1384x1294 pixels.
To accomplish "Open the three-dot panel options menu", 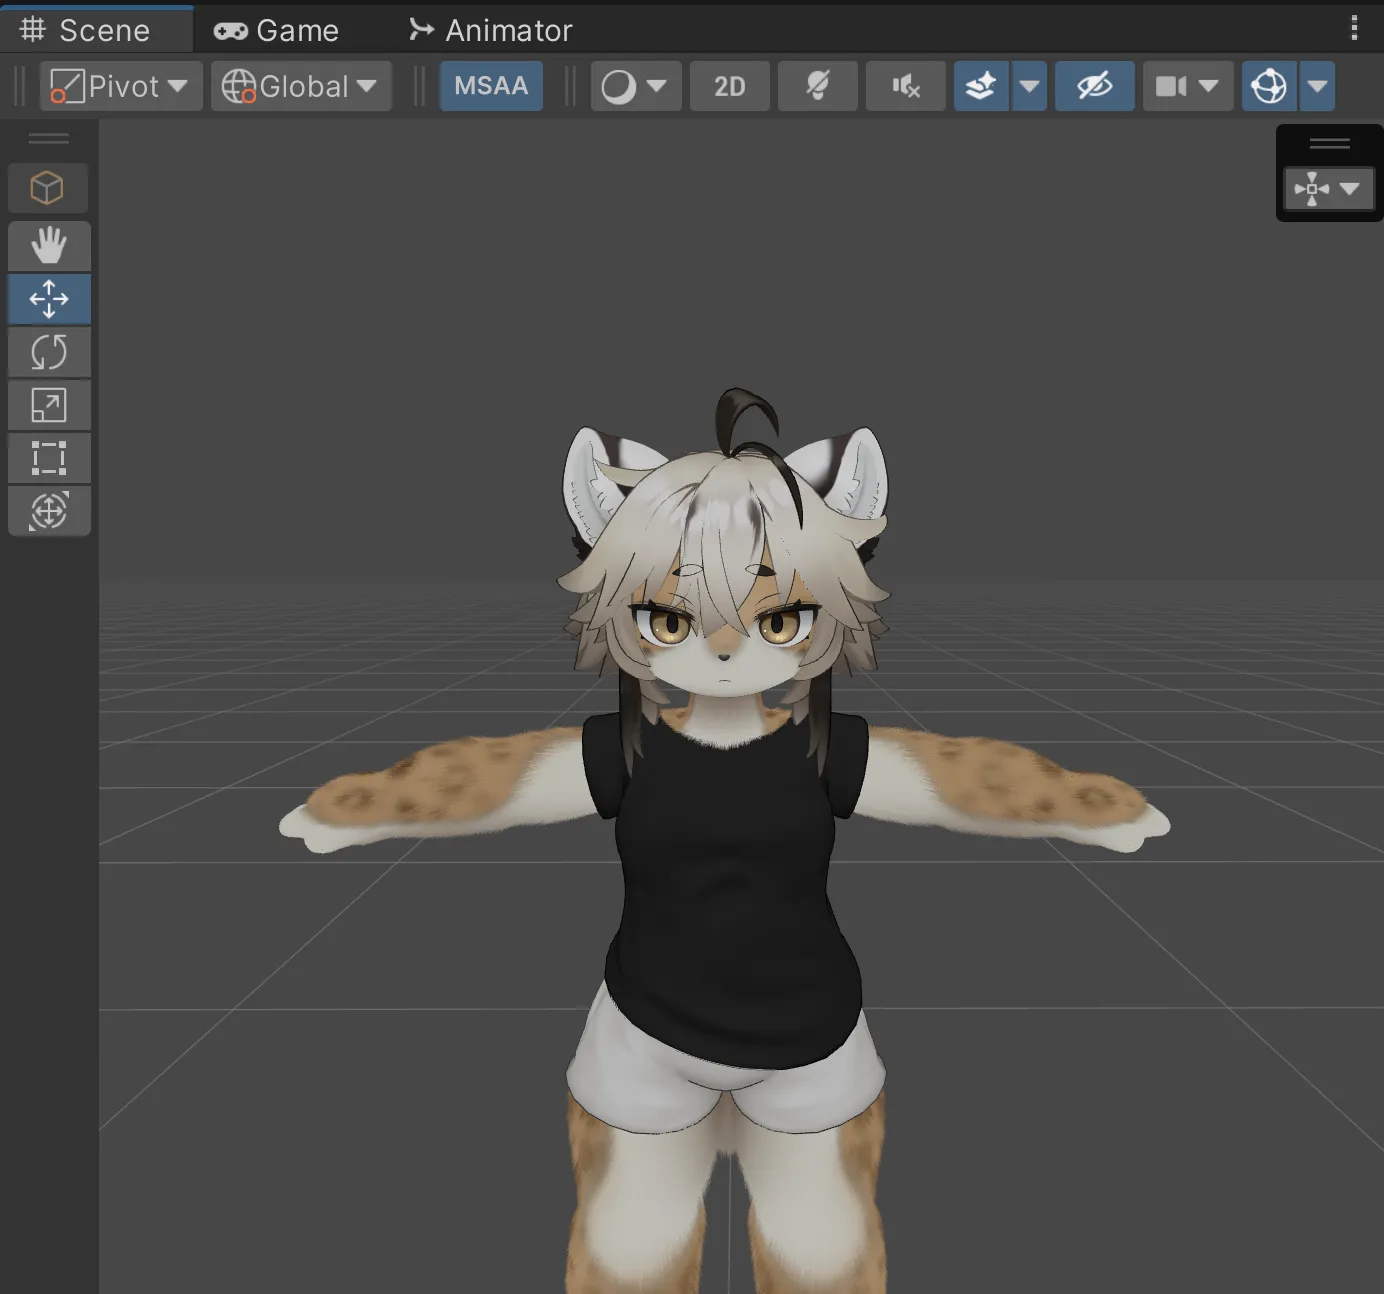I will tap(1354, 28).
